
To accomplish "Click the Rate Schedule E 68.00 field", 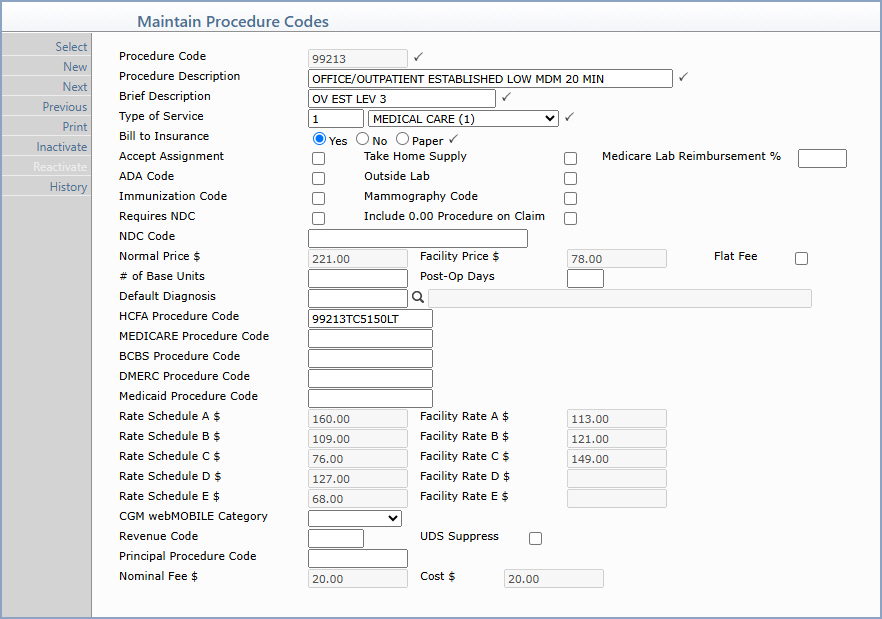I will point(358,498).
